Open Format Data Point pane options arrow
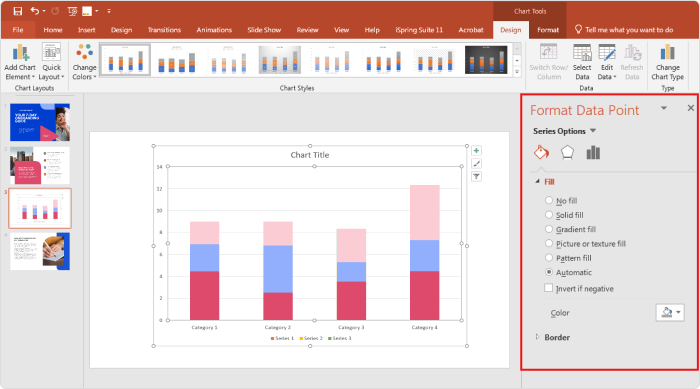700x389 pixels. tap(664, 108)
